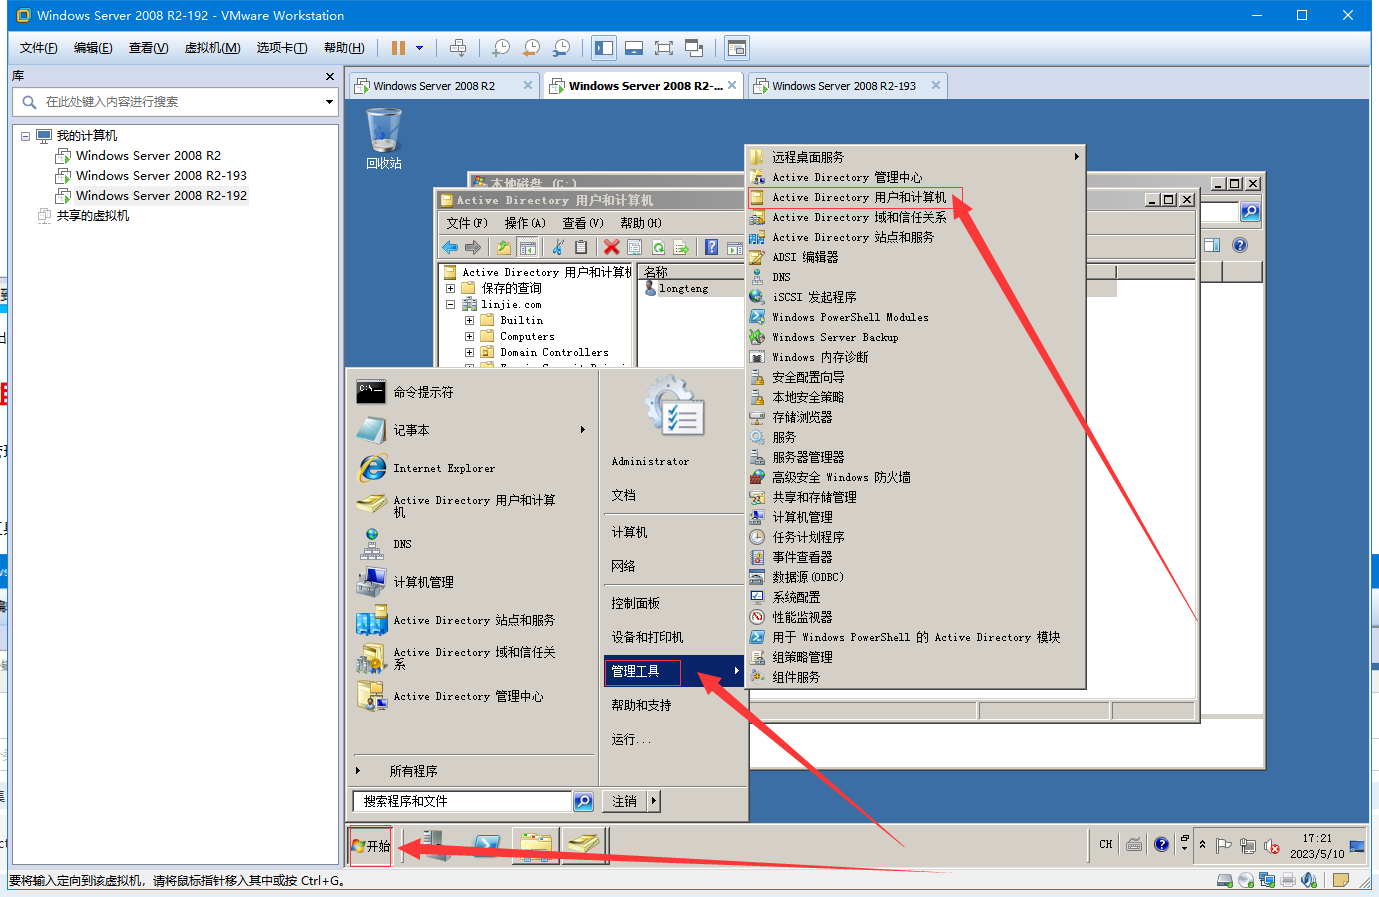Open 远程桌面服务 submenu entry

point(915,157)
